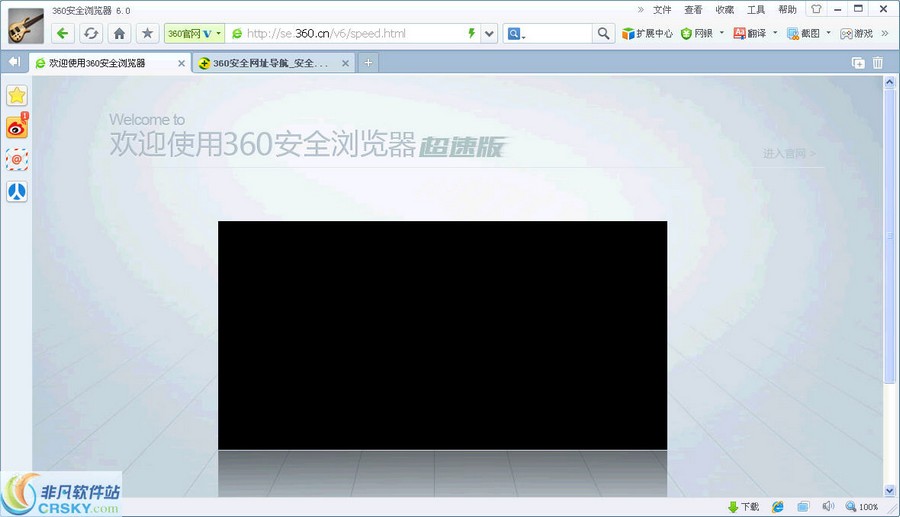Click the vertical scrollbar thumb
Viewport: 900px width, 517px height.
pyautogui.click(x=889, y=235)
